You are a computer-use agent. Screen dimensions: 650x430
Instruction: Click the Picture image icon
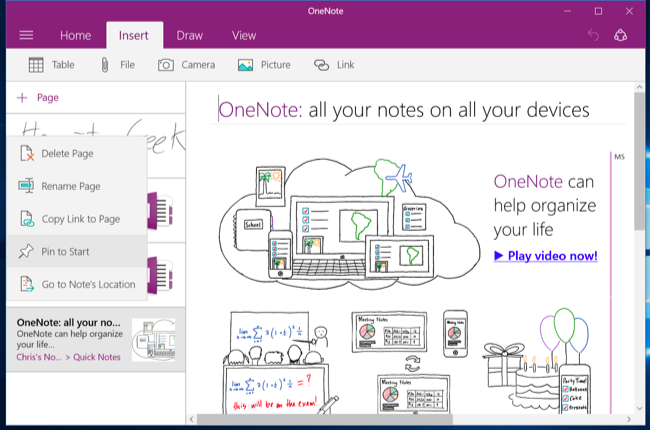click(x=245, y=65)
